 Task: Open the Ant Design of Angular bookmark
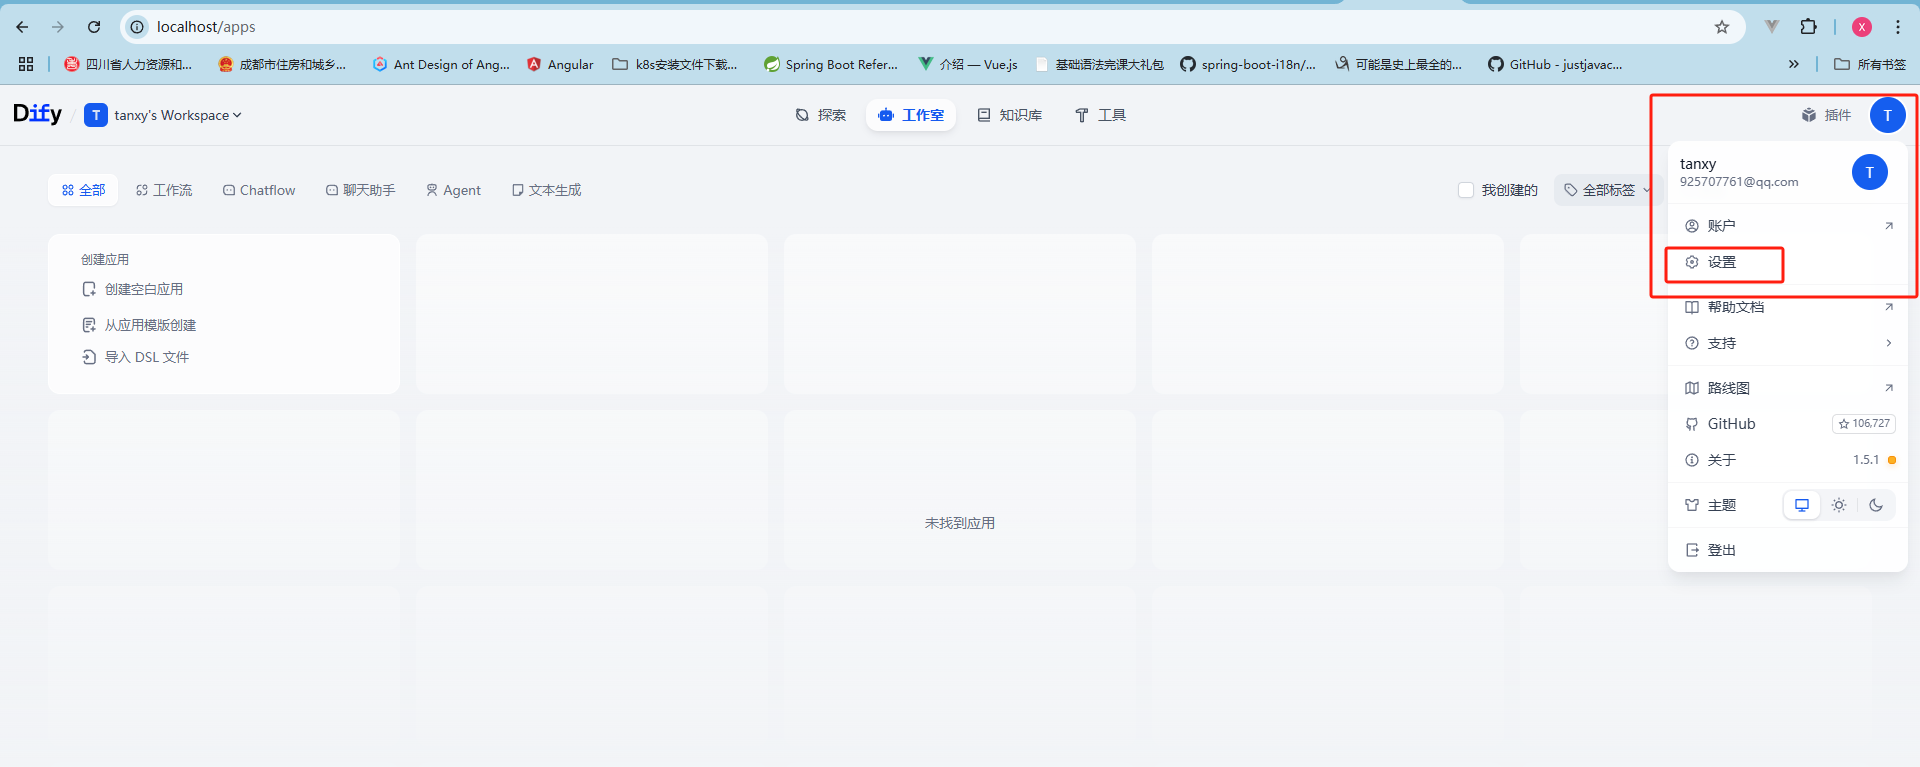coord(441,64)
